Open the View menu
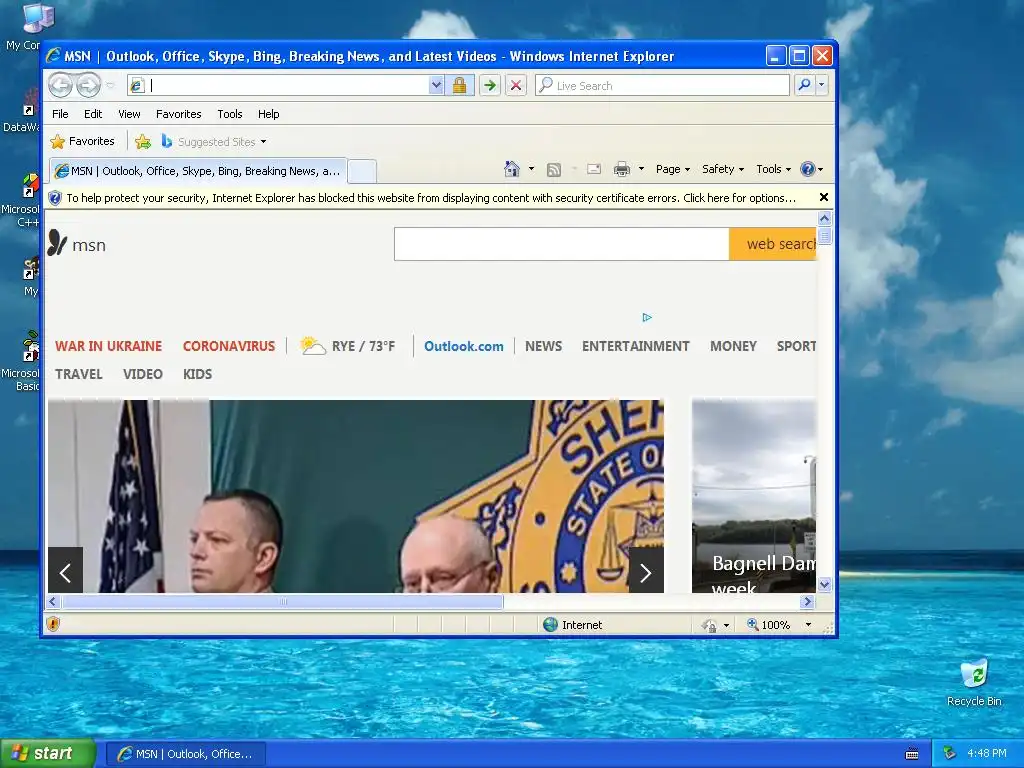 [x=129, y=114]
